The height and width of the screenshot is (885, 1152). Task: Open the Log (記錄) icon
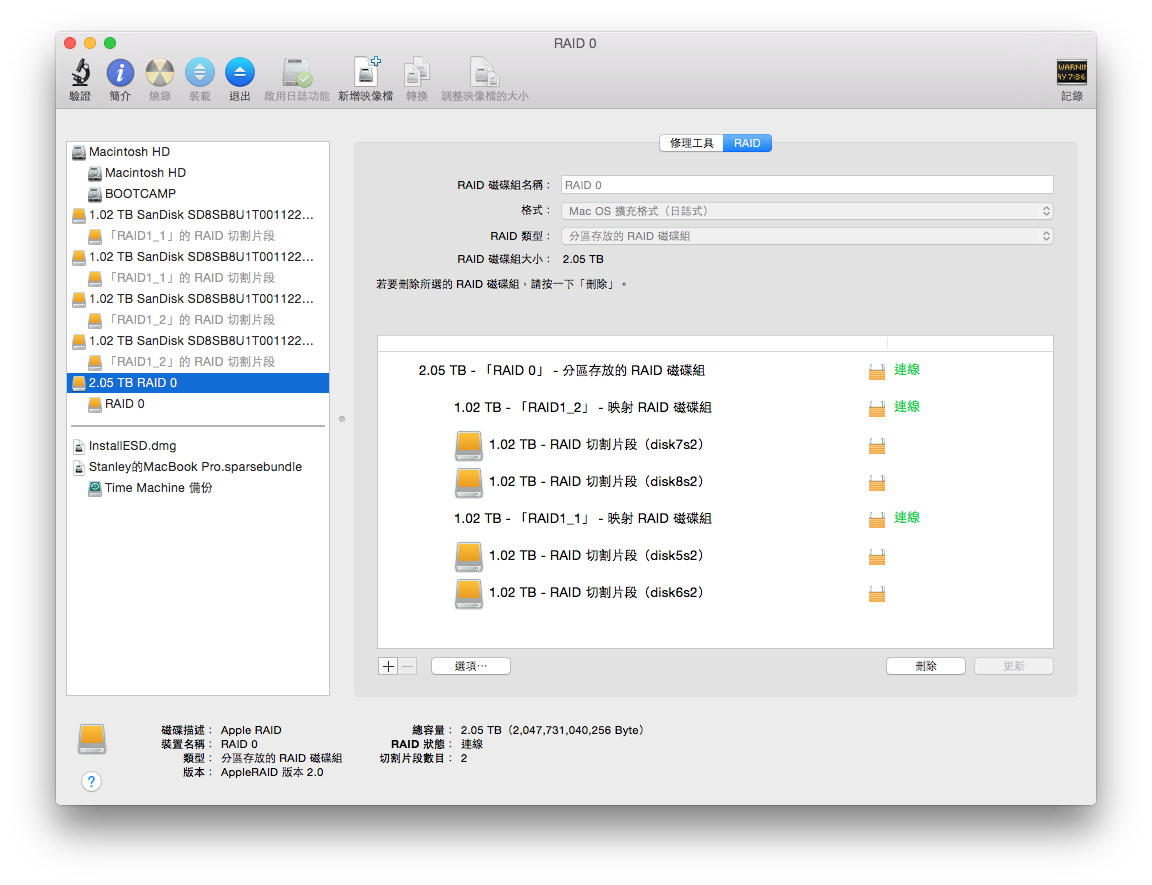click(x=1072, y=73)
